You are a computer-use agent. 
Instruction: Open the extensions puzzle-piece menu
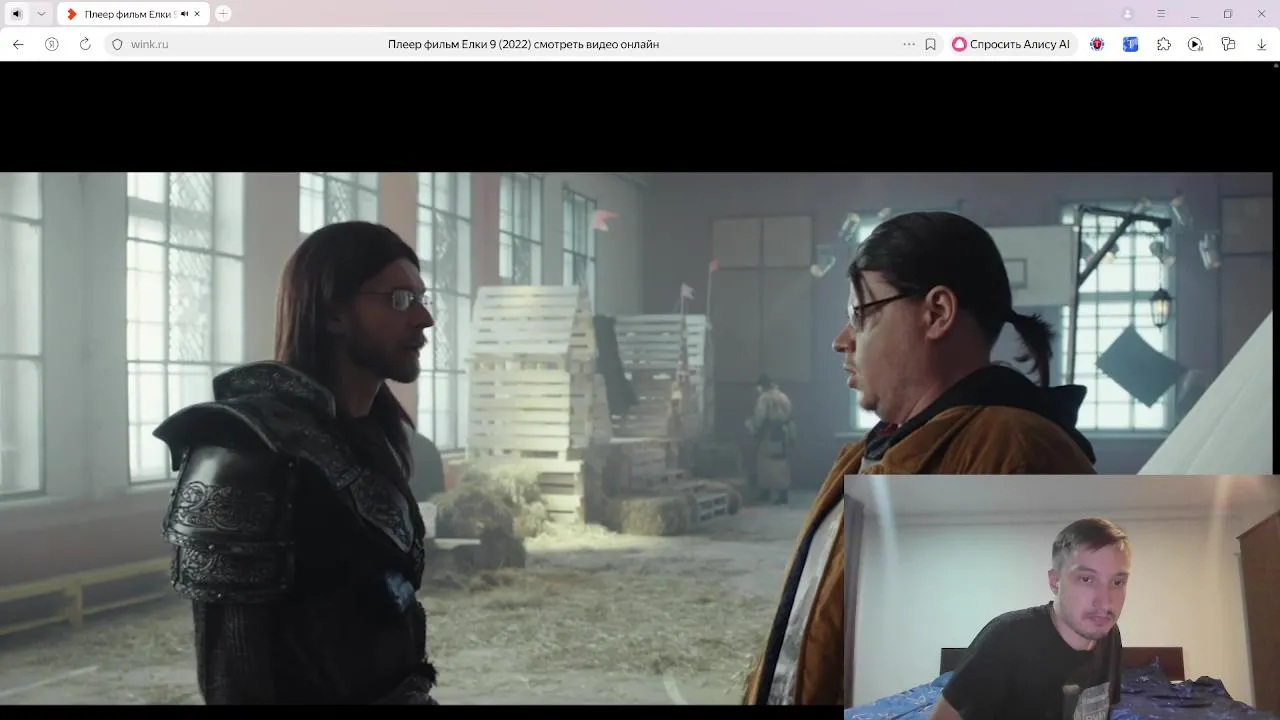(1163, 44)
